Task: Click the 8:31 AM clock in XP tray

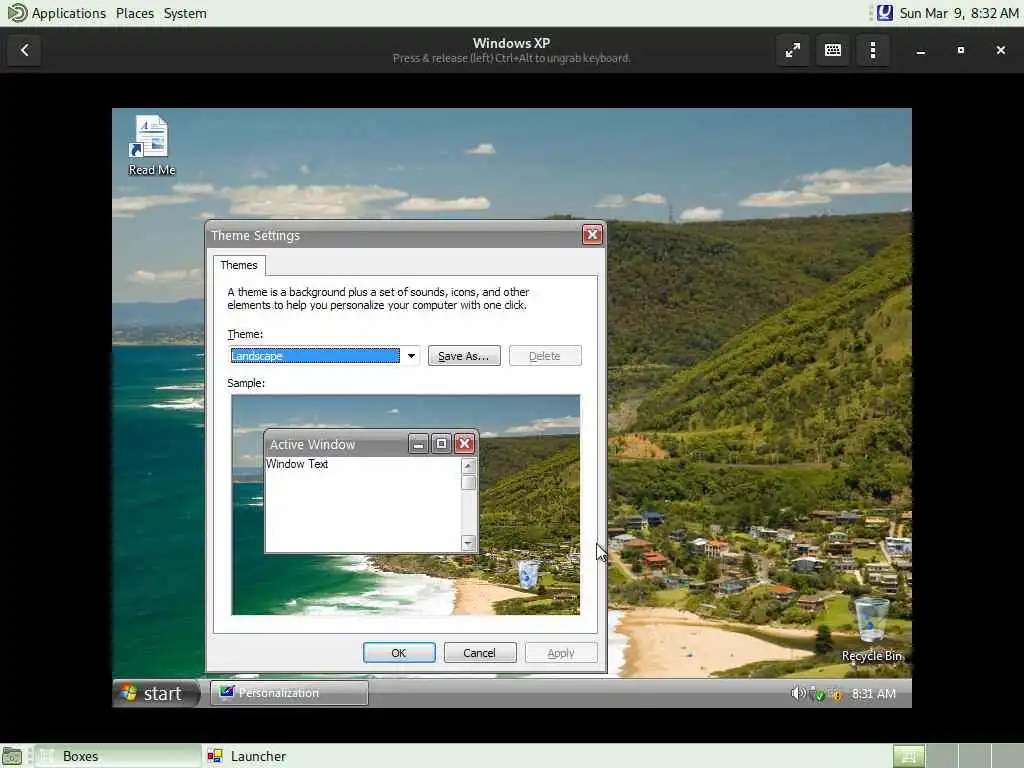Action: point(874,694)
